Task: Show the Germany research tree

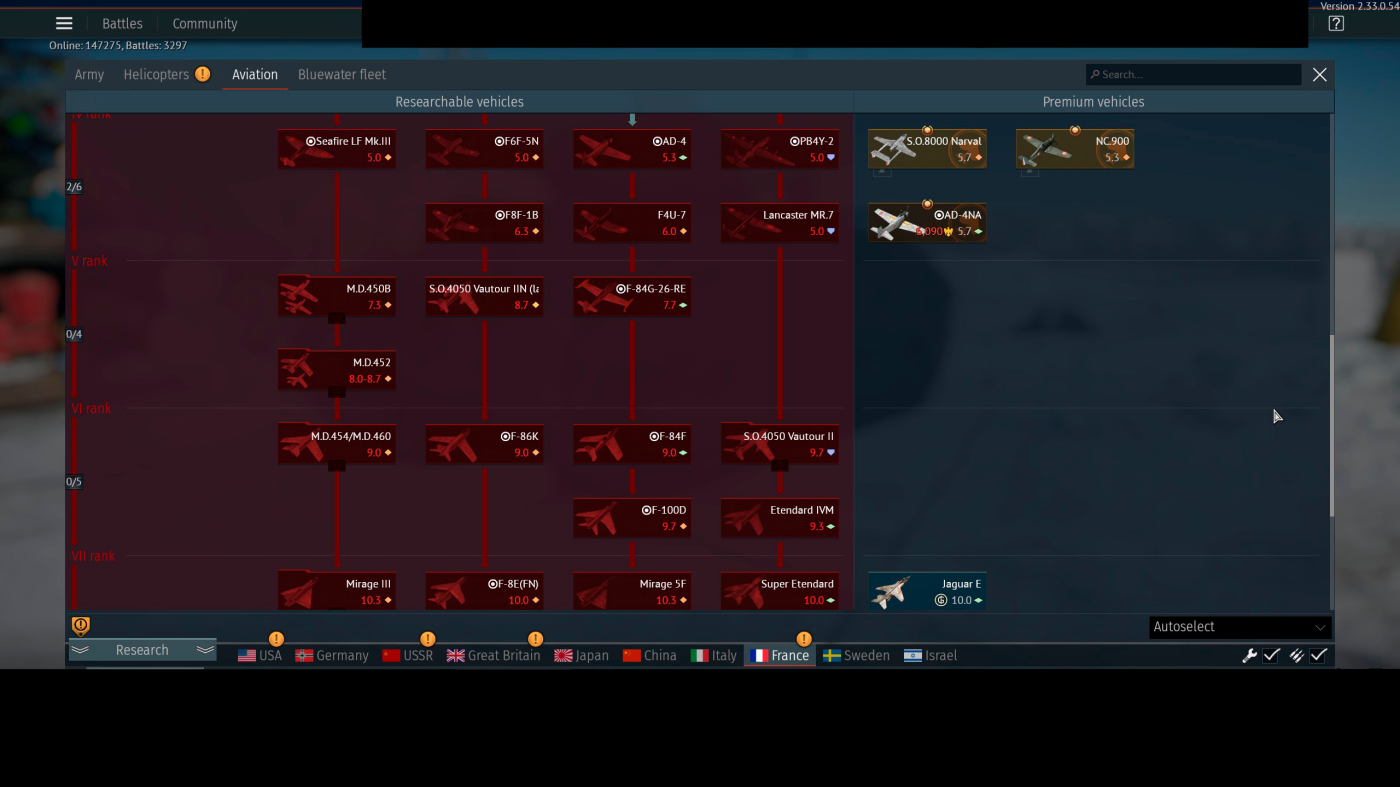Action: coord(332,656)
